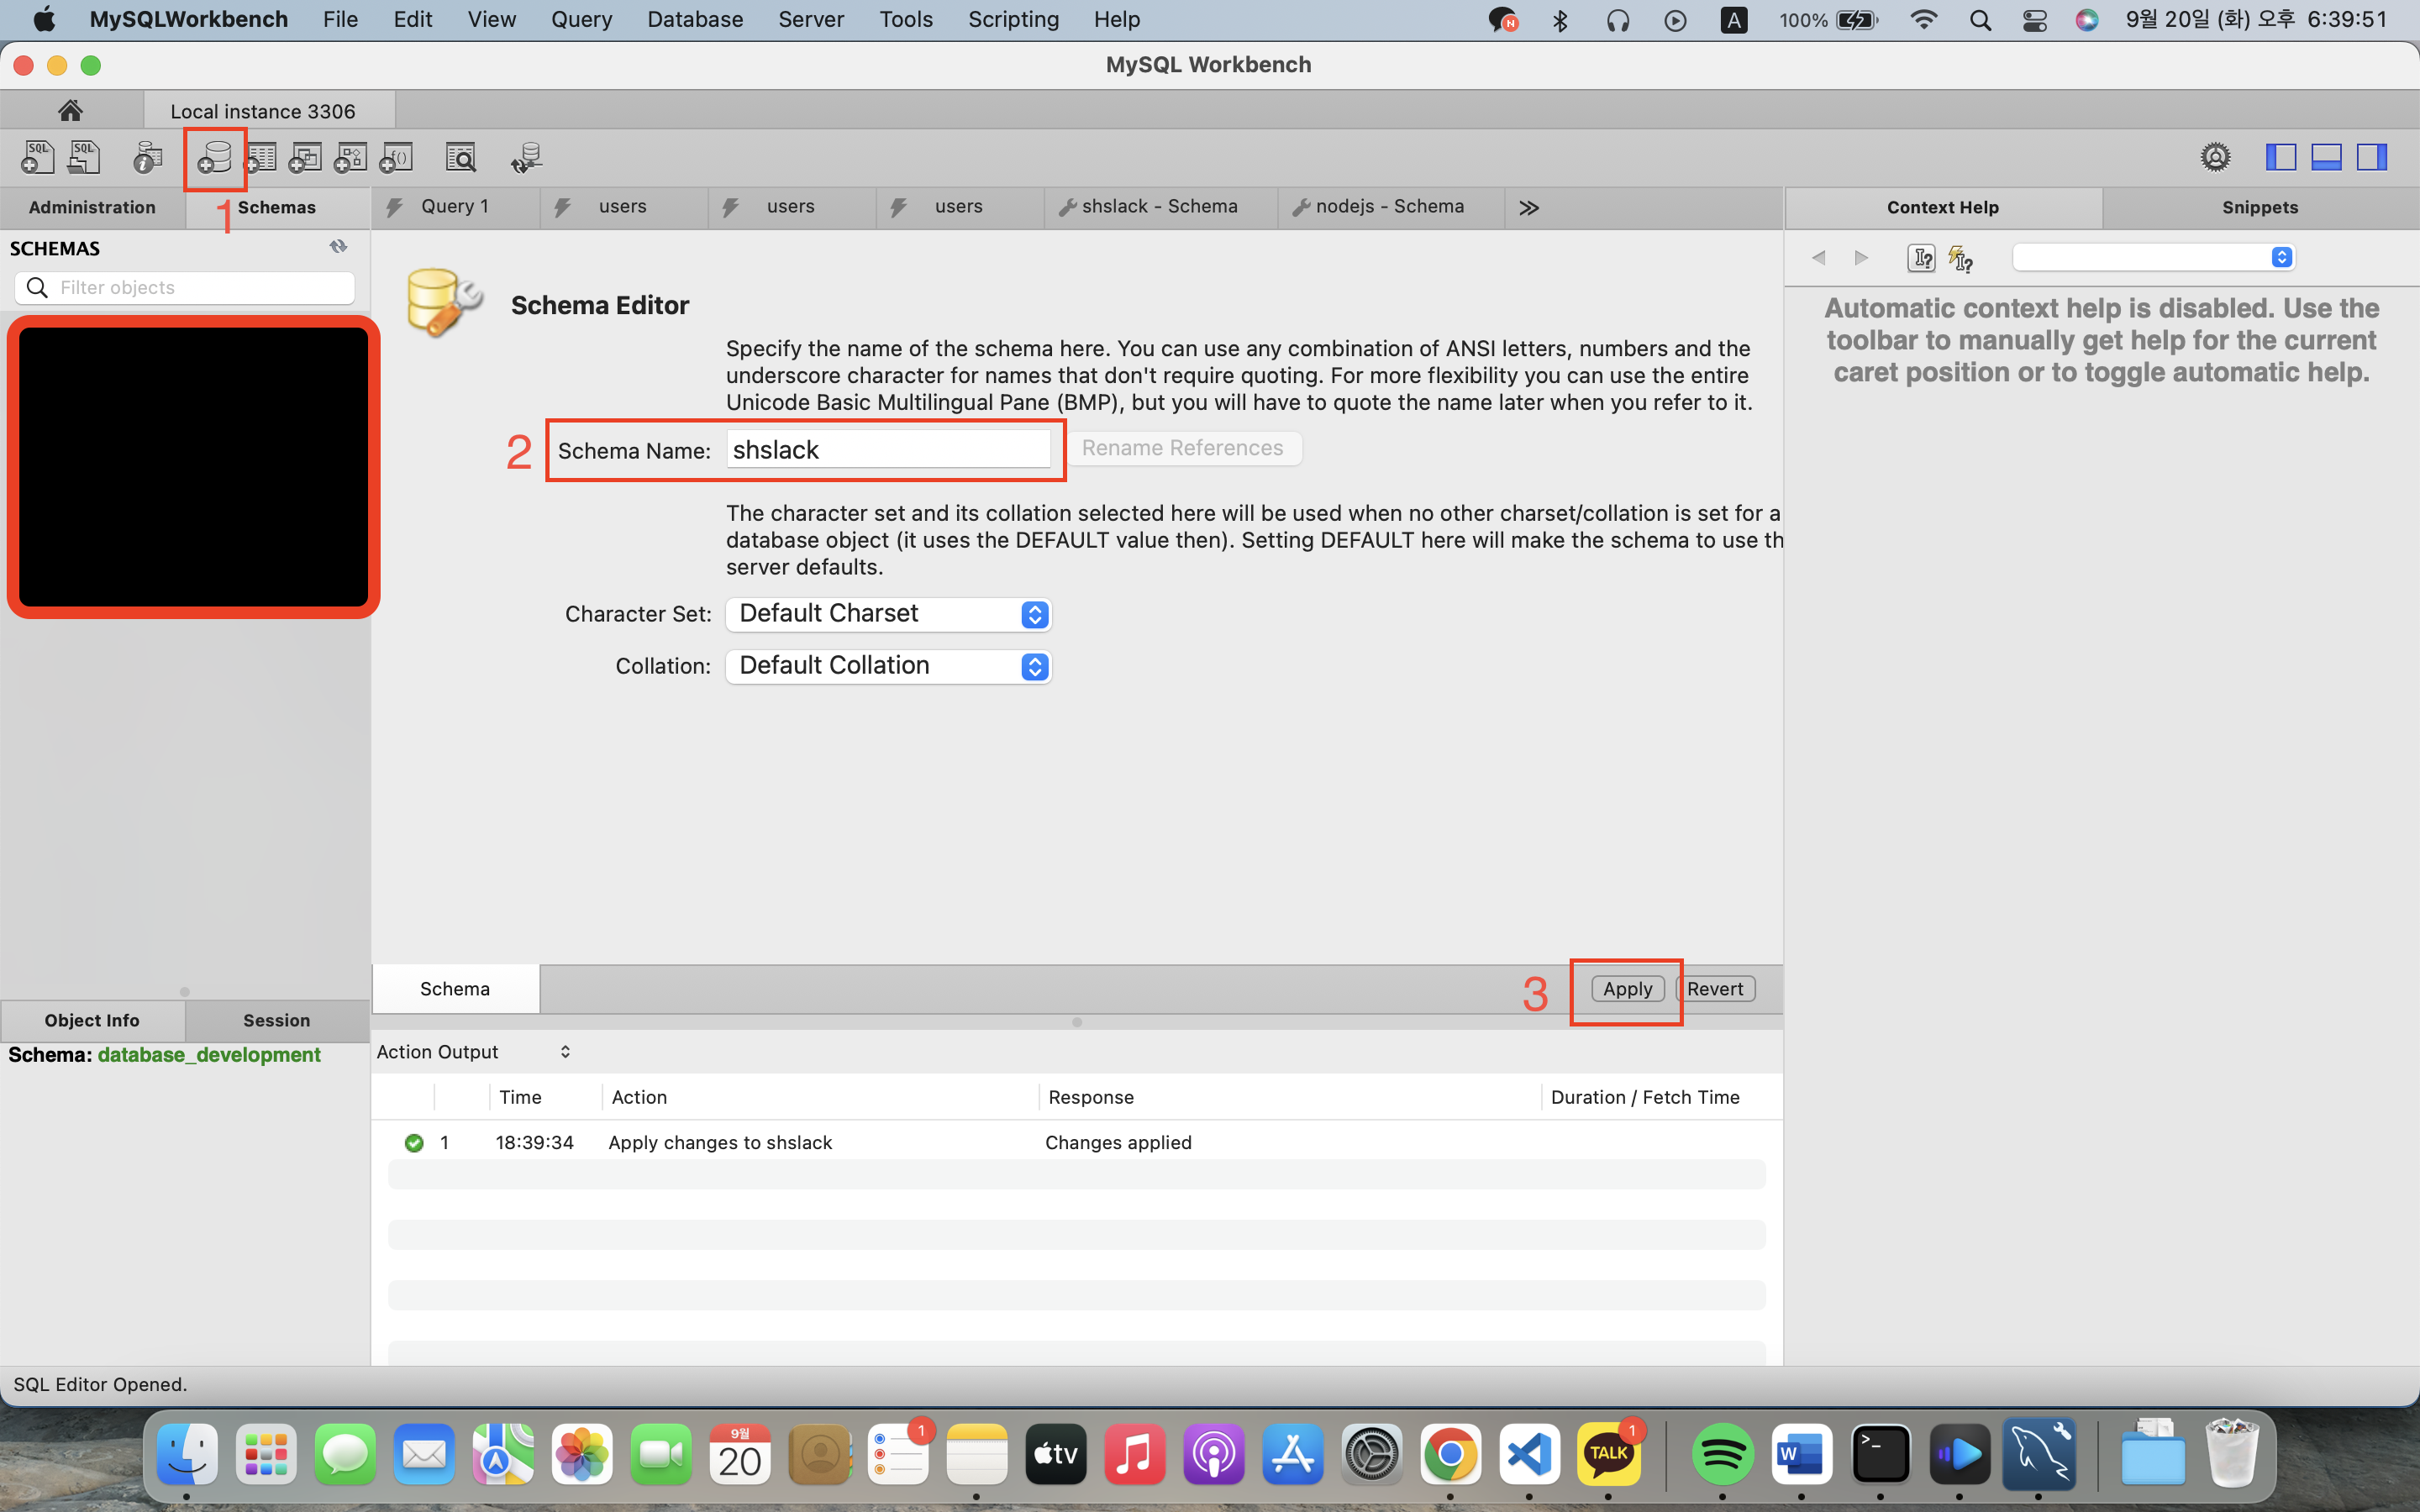Change the Action Output type selector
2420x1512 pixels.
point(474,1051)
